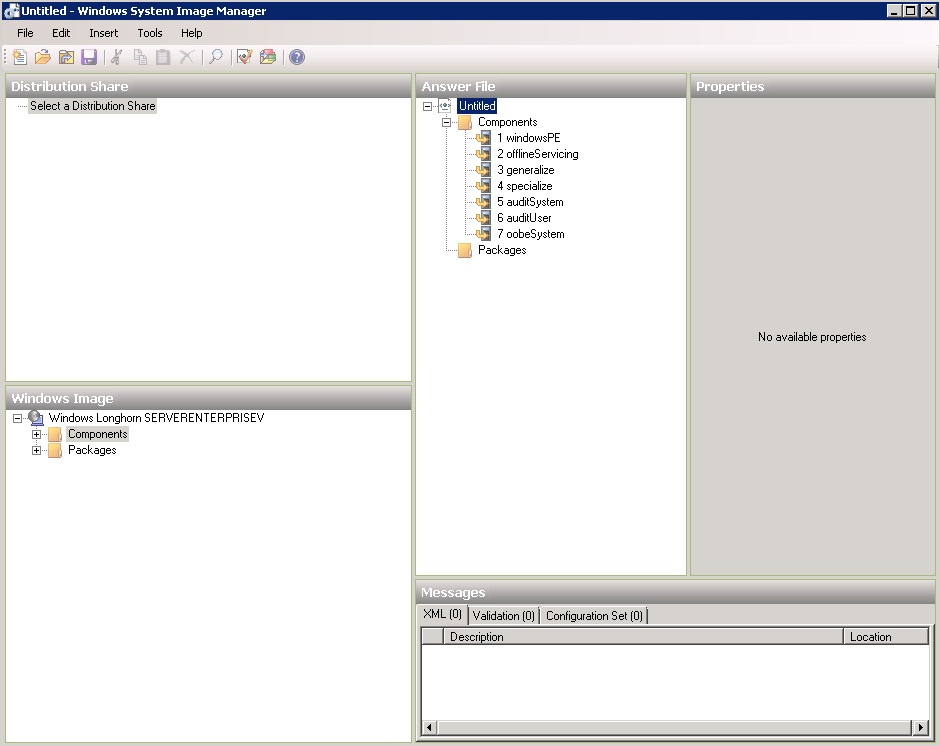940x746 pixels.
Task: Click the Untitled answer file document icon
Action: [x=445, y=106]
